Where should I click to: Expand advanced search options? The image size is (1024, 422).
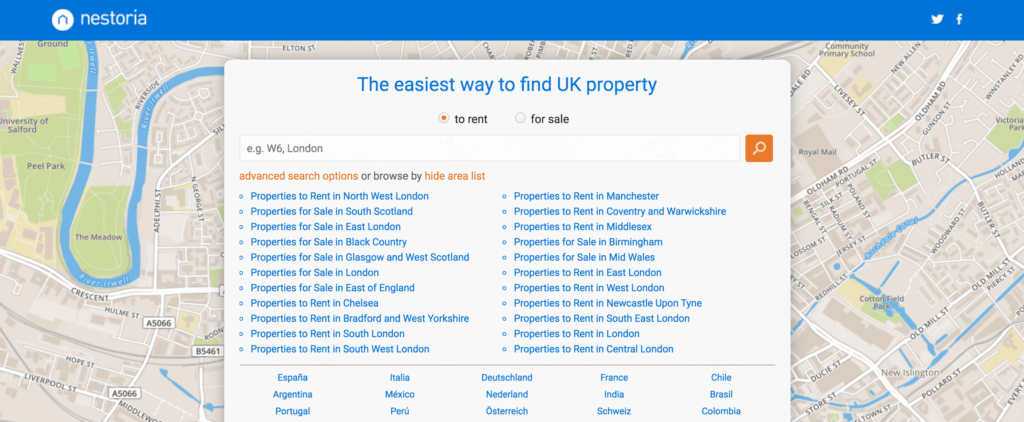tap(298, 176)
